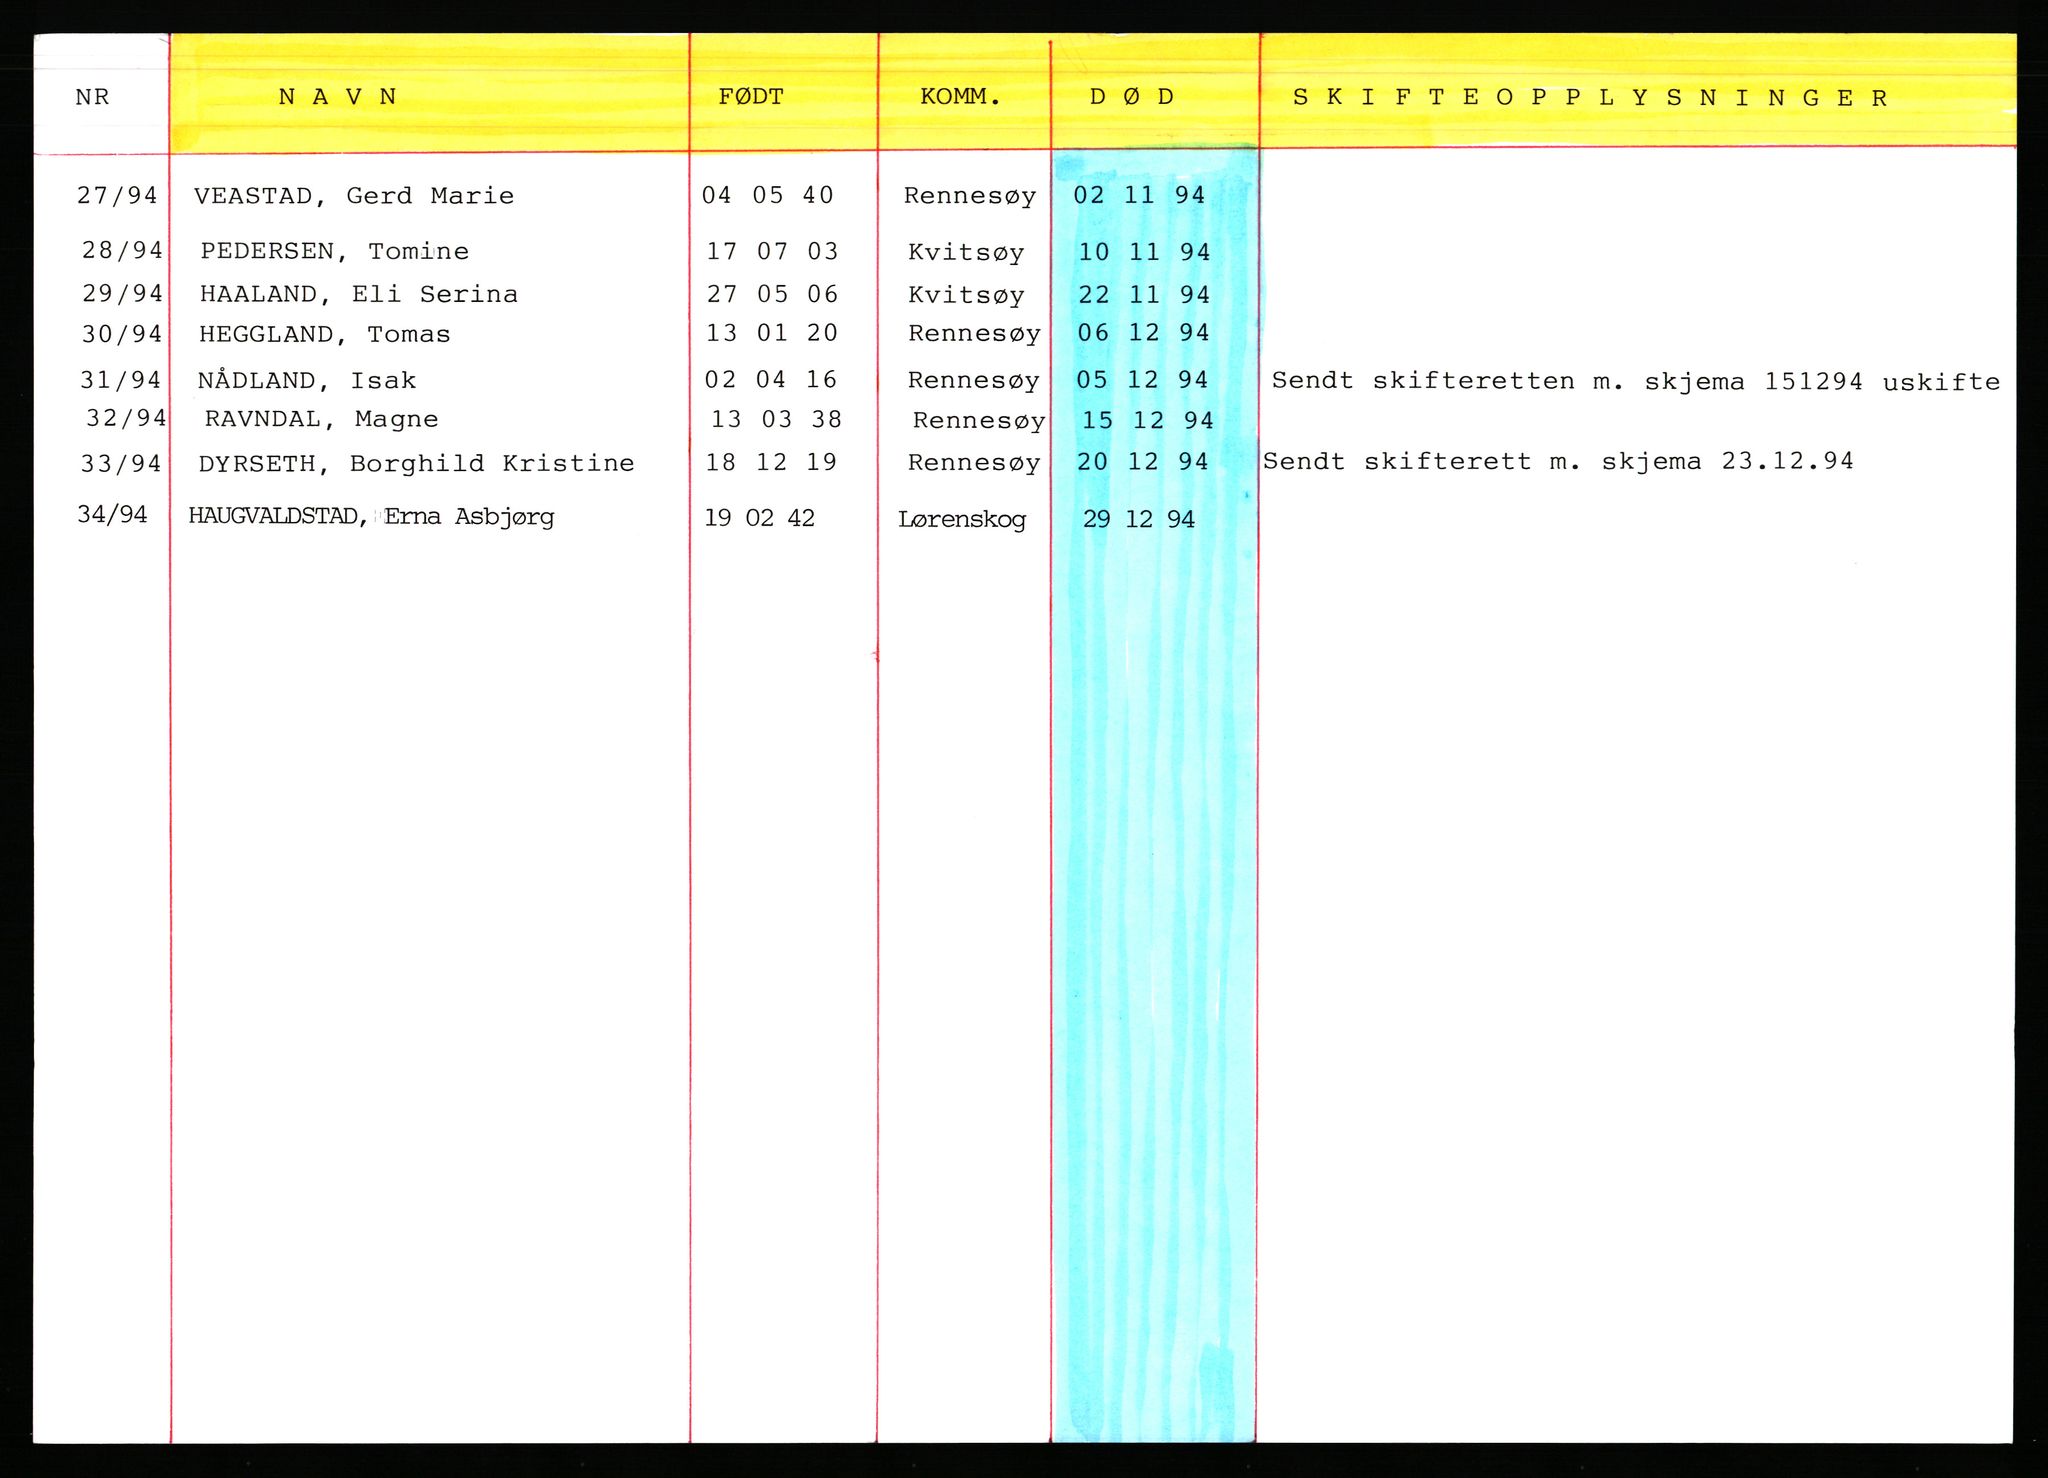
Task: Click municipality Lørenskog
Action: pyautogui.click(x=962, y=520)
